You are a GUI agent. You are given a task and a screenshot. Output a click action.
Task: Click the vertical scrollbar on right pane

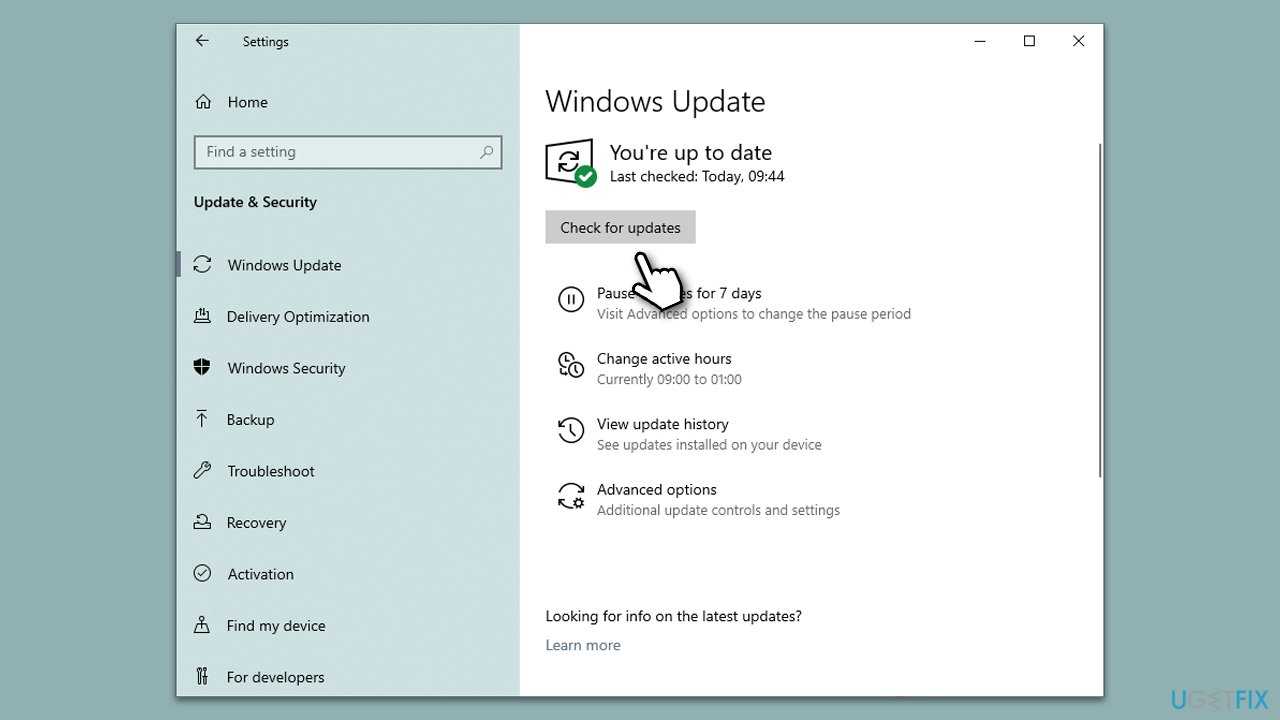1099,310
